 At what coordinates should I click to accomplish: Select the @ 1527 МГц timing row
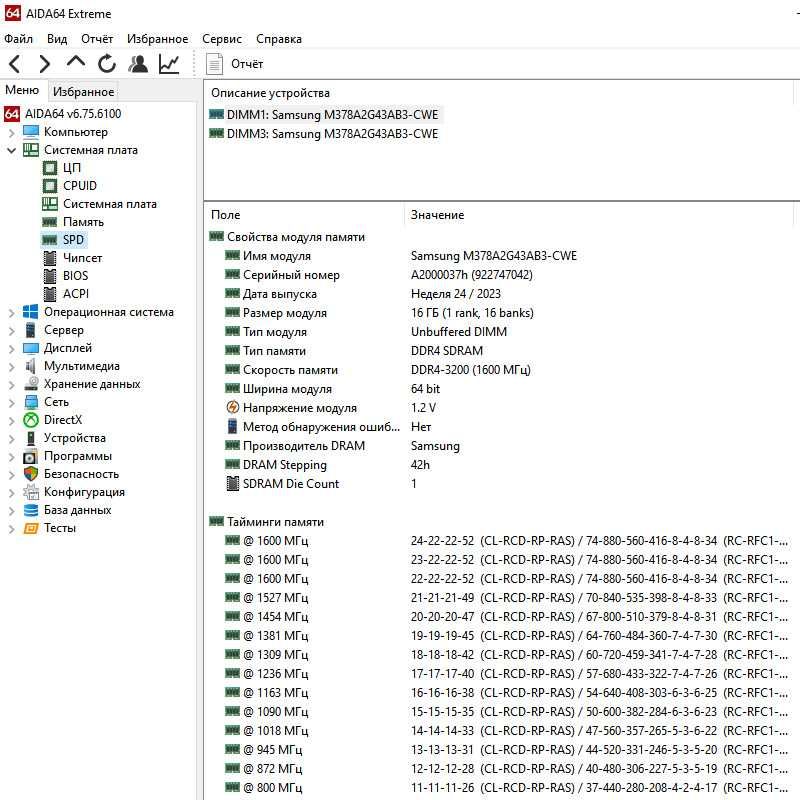(500, 597)
